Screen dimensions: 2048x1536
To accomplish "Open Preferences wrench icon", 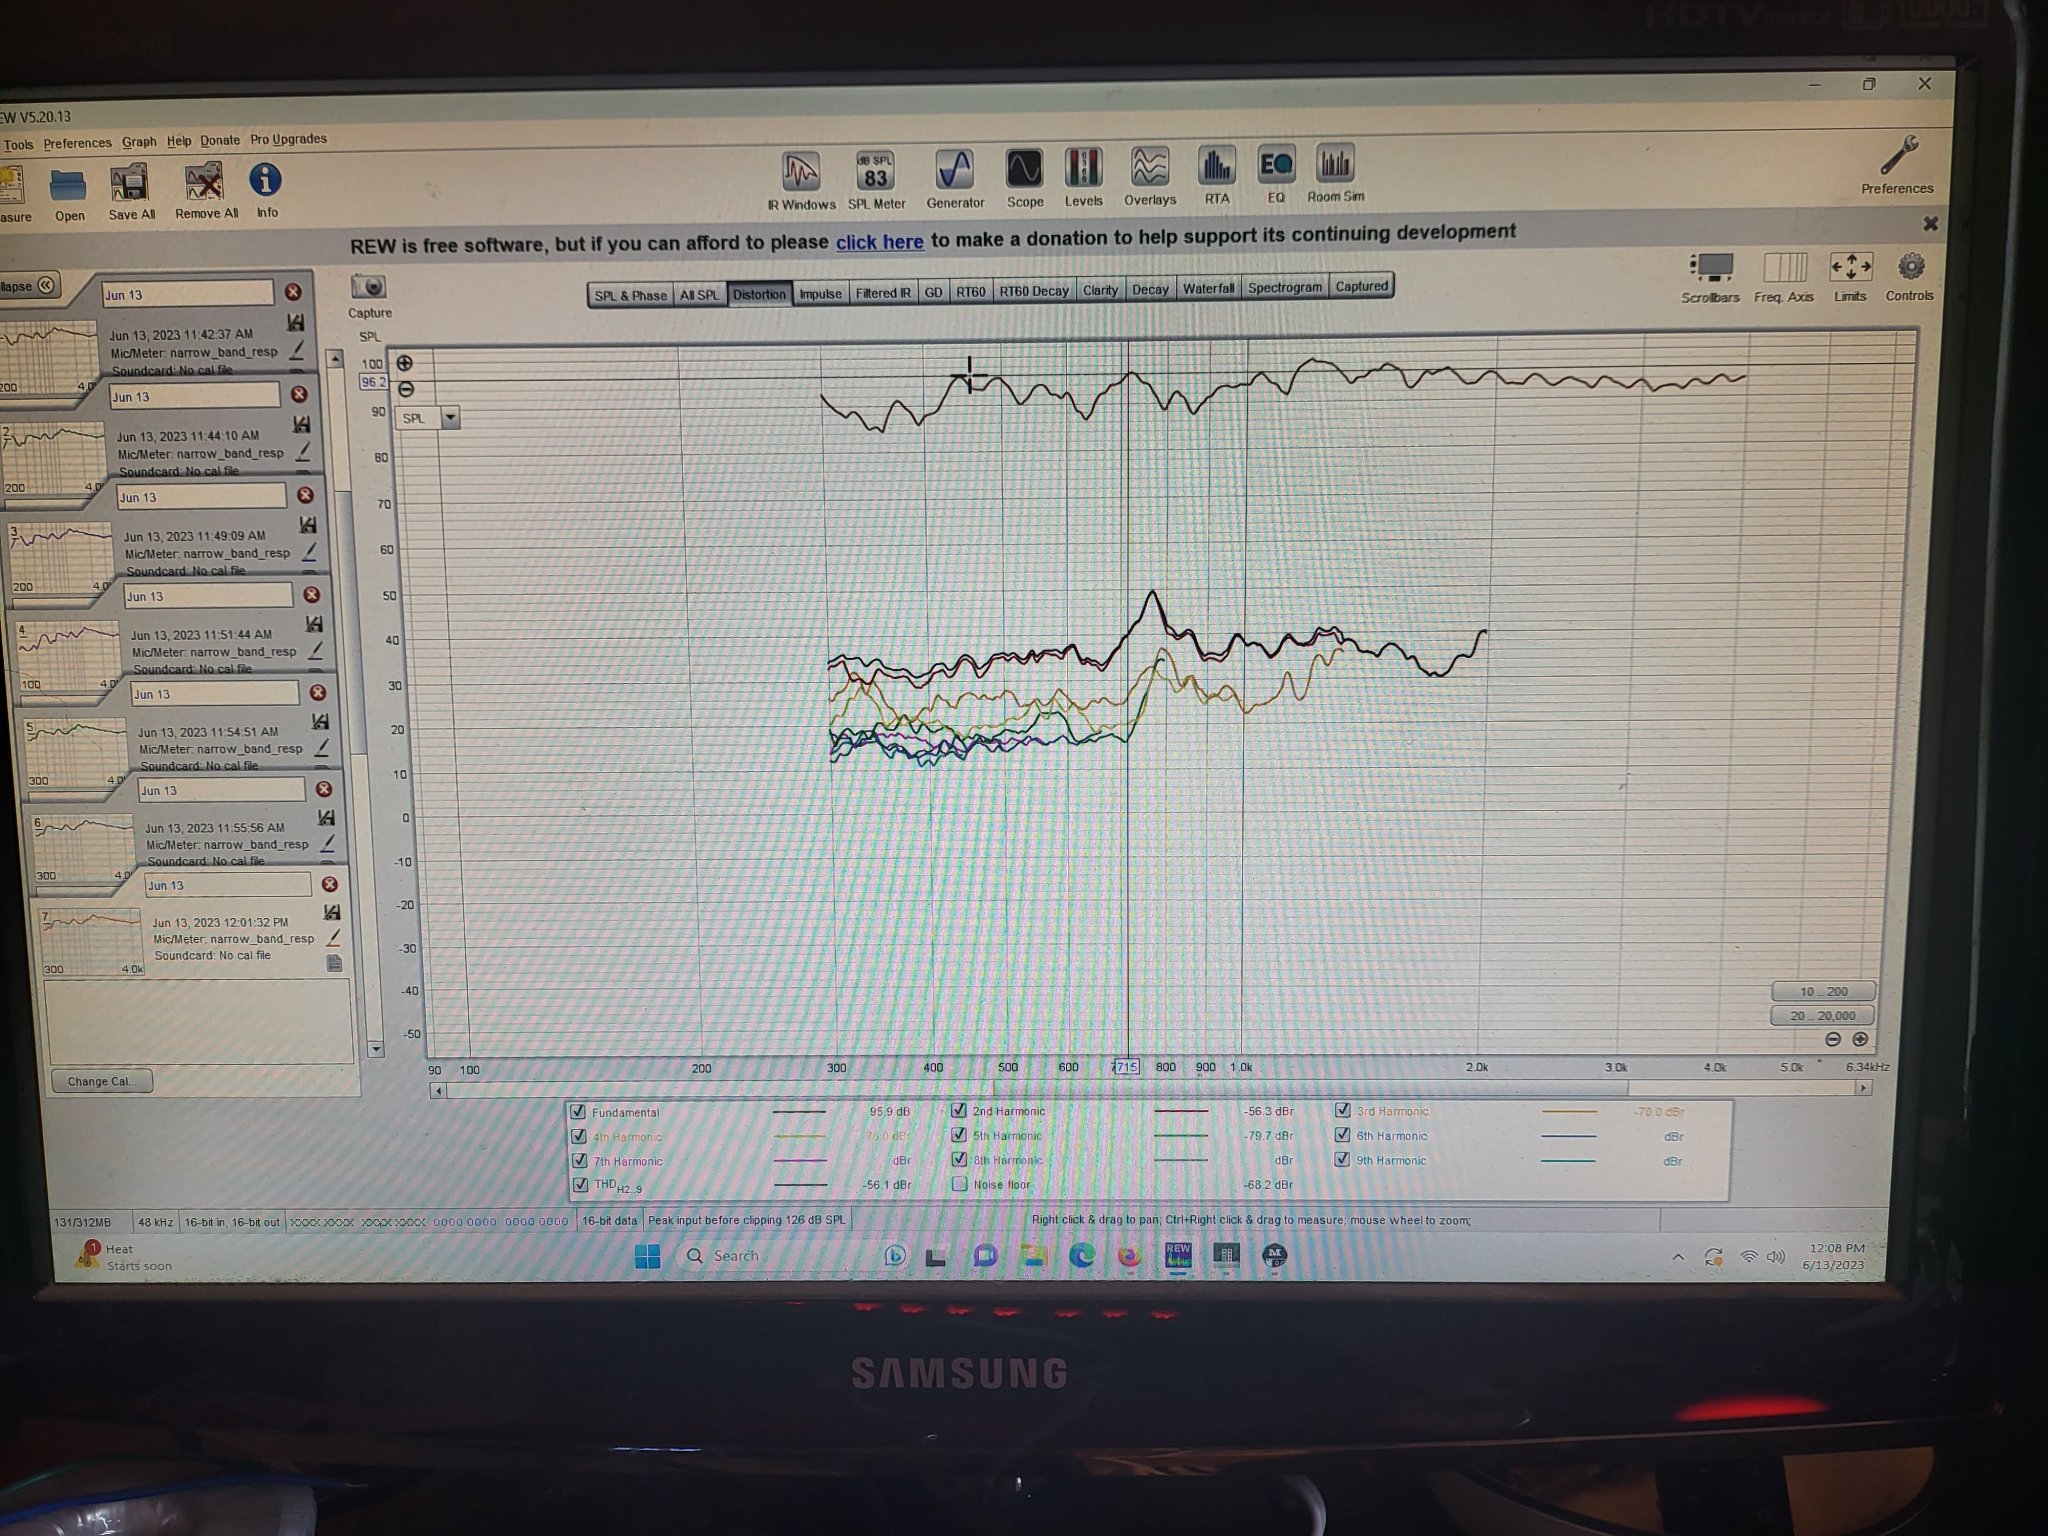I will pyautogui.click(x=1897, y=157).
